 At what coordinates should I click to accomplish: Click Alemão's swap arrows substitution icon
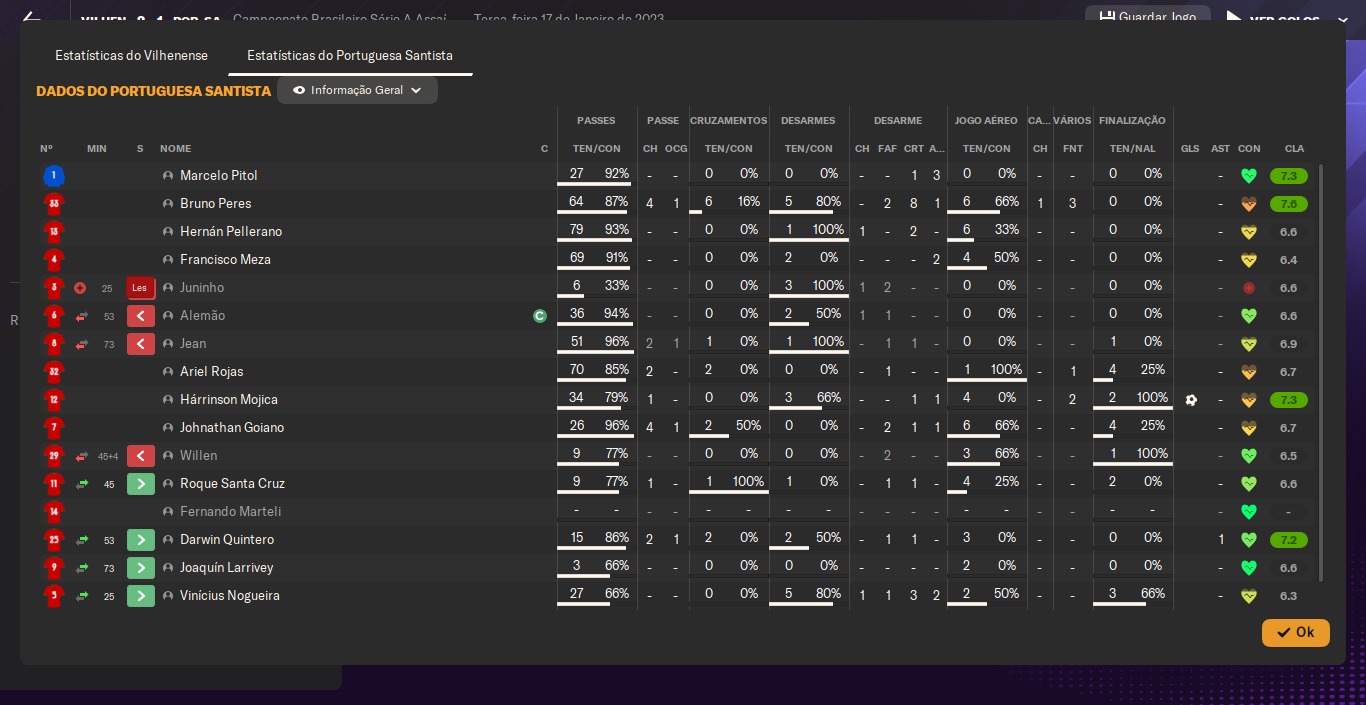[82, 316]
